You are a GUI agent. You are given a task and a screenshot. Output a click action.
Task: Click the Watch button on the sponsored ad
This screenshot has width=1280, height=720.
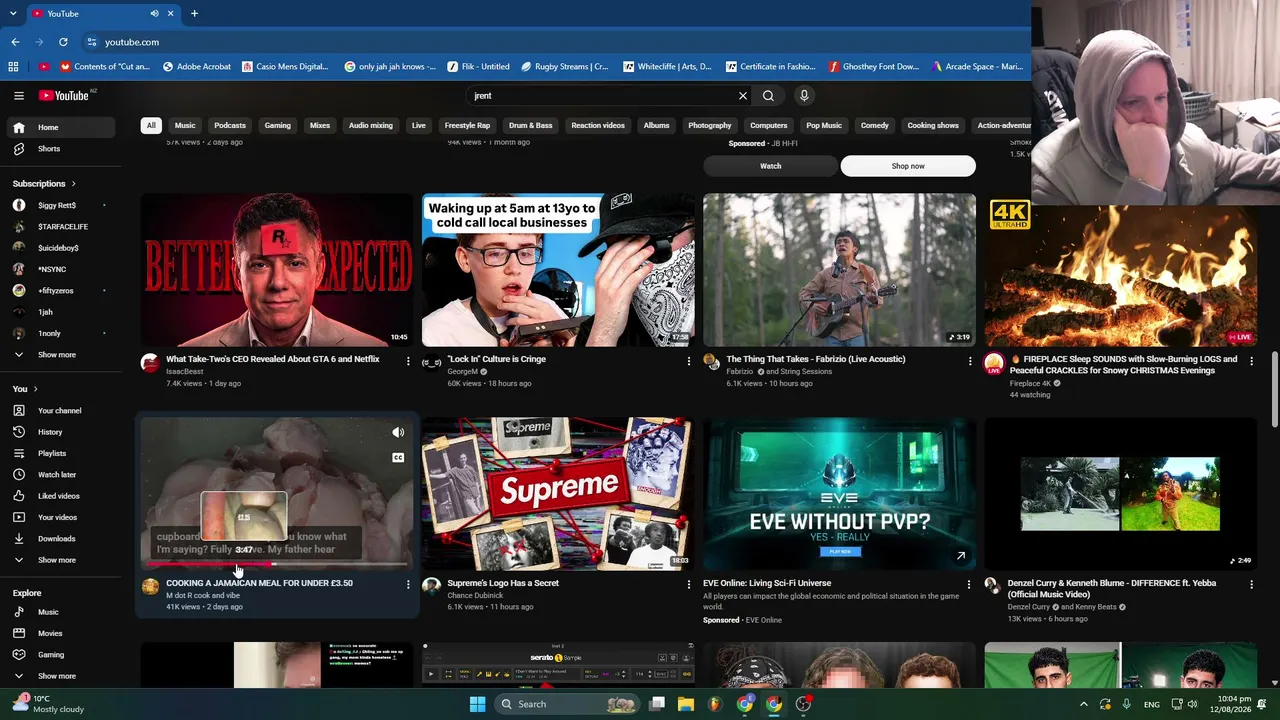tap(770, 166)
